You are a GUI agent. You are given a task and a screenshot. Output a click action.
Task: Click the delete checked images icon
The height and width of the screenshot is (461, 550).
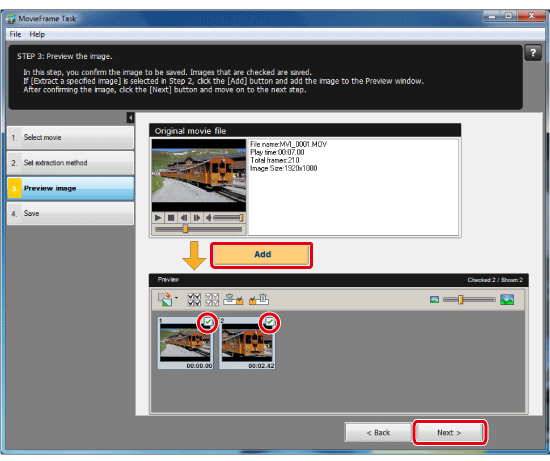(233, 299)
